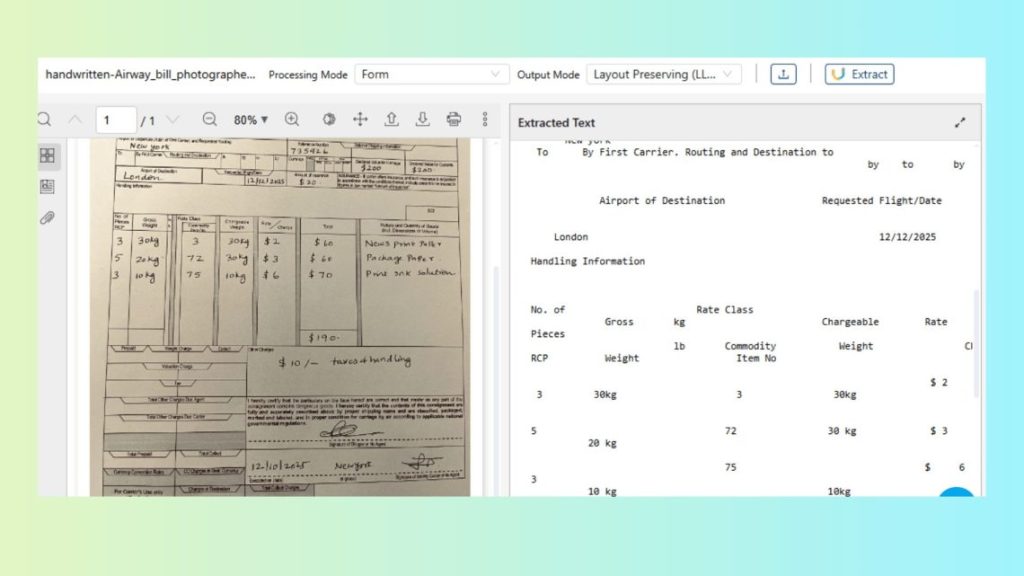This screenshot has width=1024, height=576.
Task: Show page thumbnails in sidebar
Action: point(47,156)
